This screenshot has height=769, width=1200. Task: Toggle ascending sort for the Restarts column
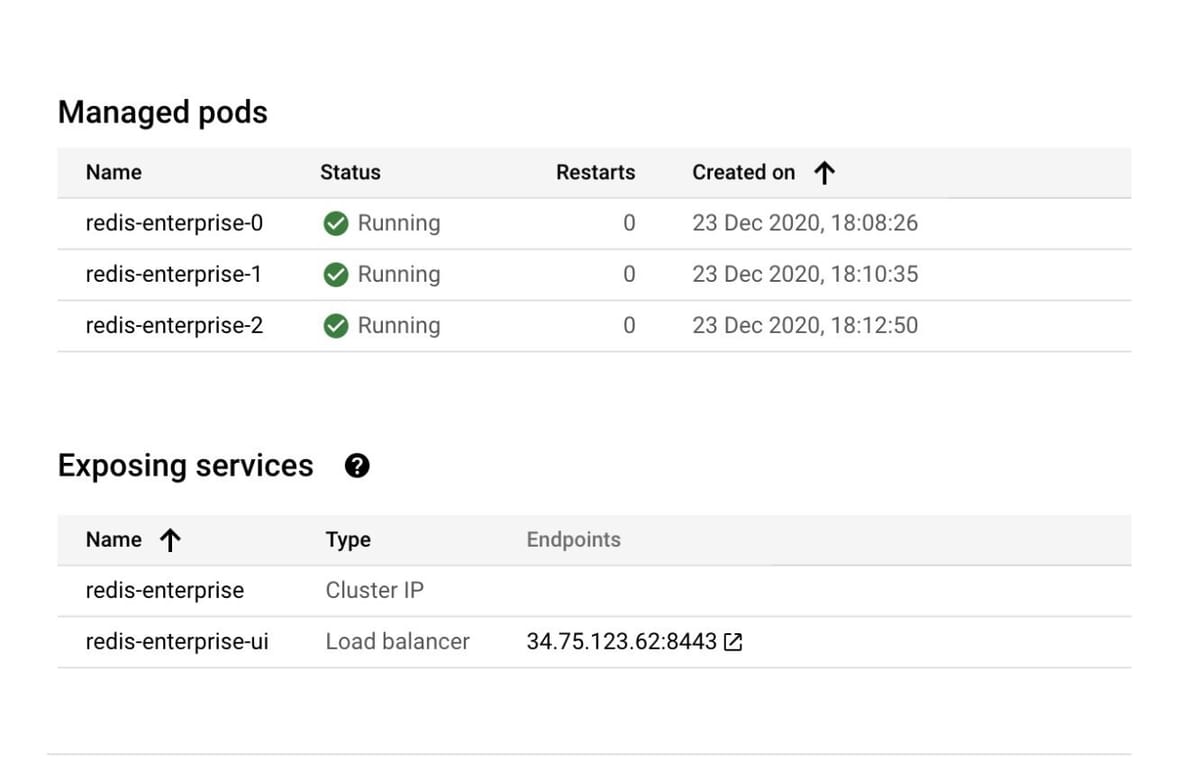point(595,172)
